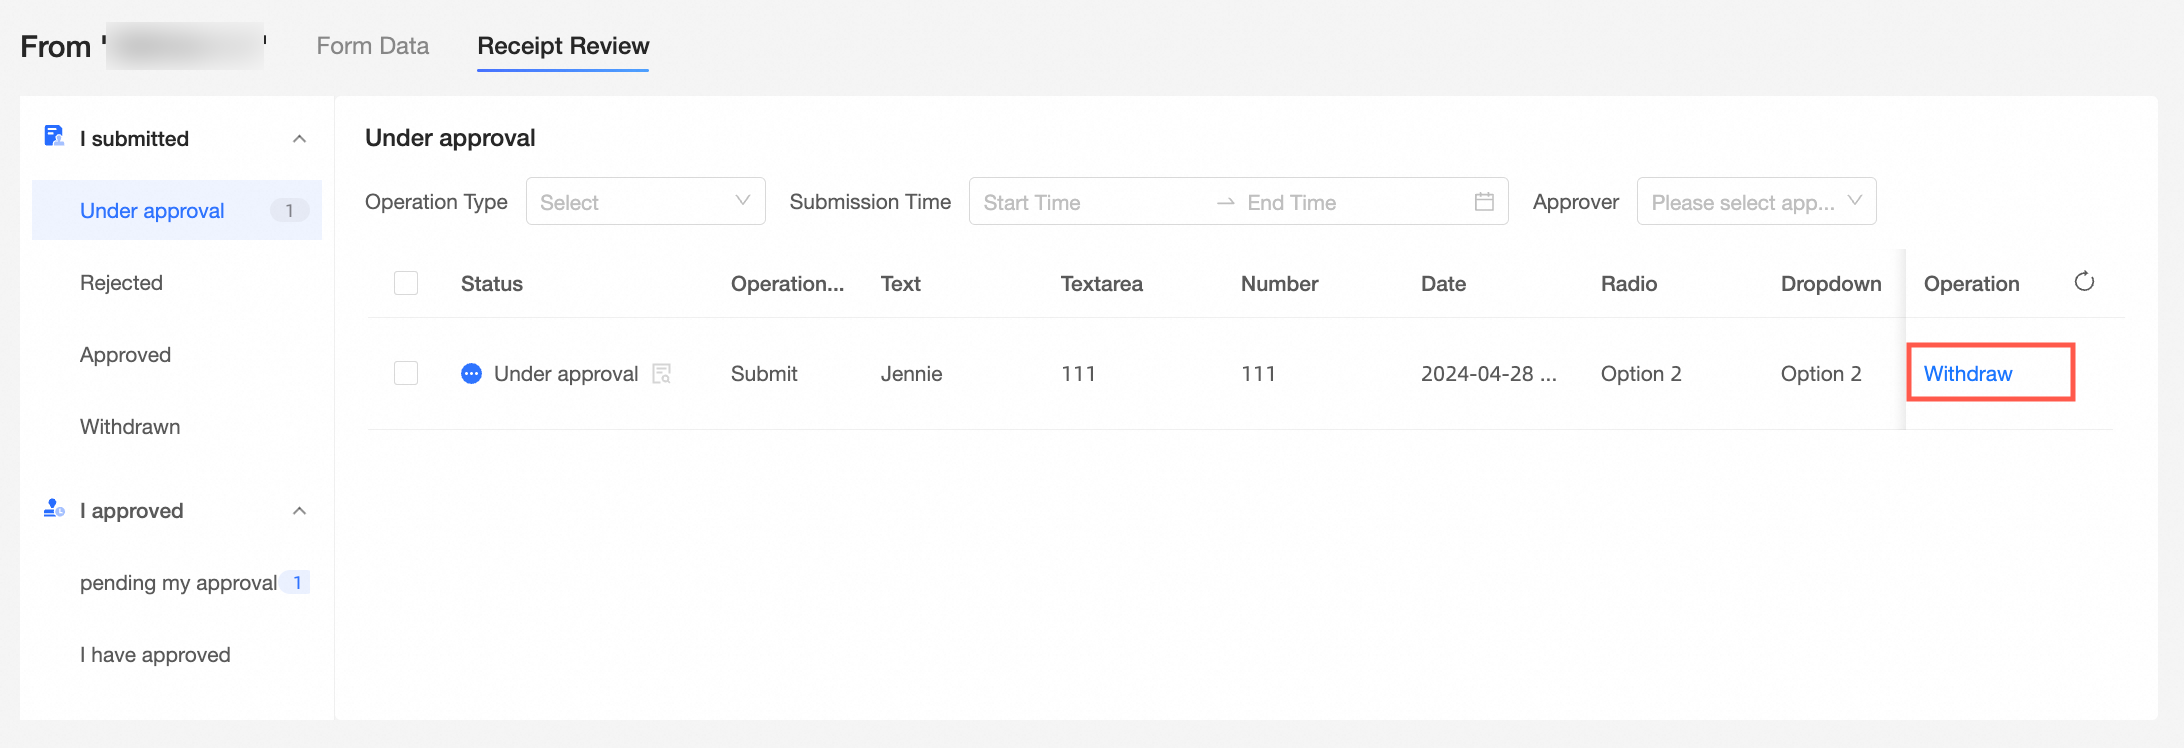Click the Textarea column header
Screen dimensions: 2184x748
[1101, 284]
